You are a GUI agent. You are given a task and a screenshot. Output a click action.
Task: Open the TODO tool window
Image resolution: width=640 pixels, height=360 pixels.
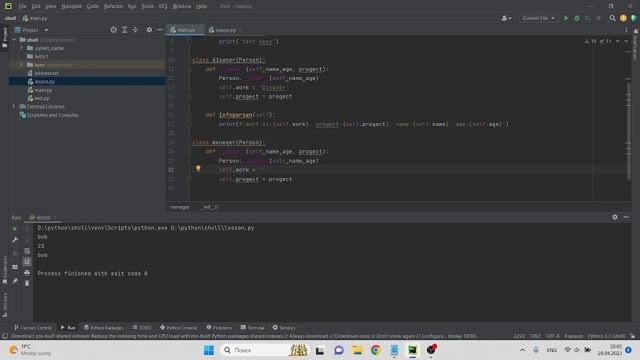(142, 327)
